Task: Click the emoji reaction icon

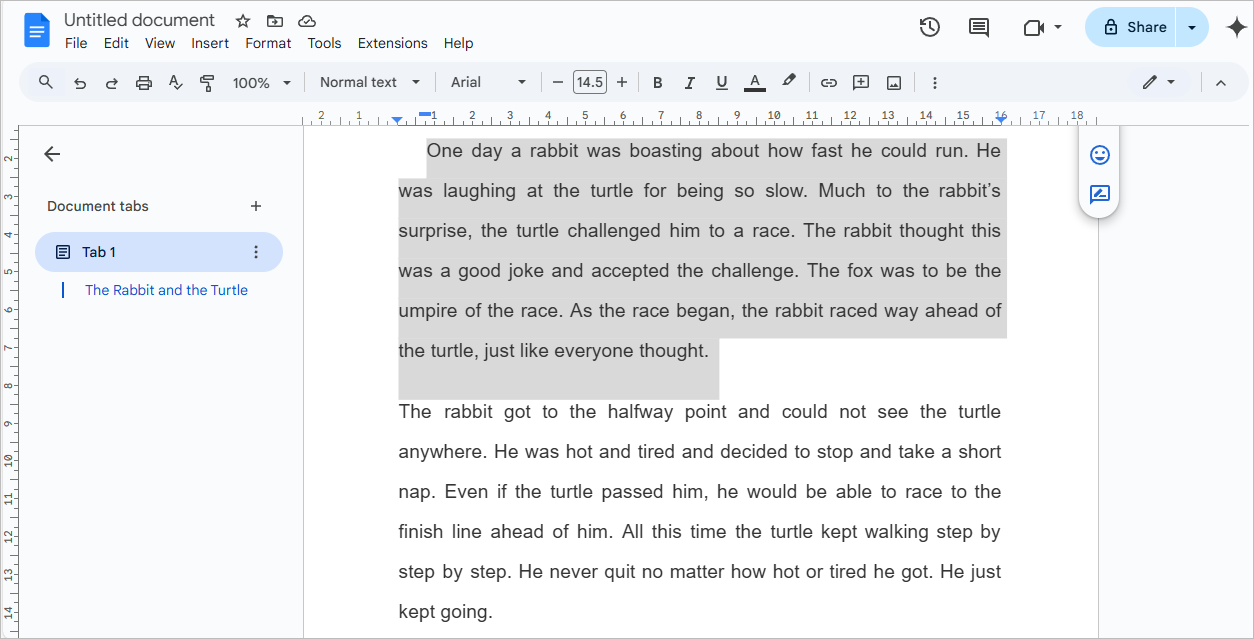Action: (x=1099, y=155)
